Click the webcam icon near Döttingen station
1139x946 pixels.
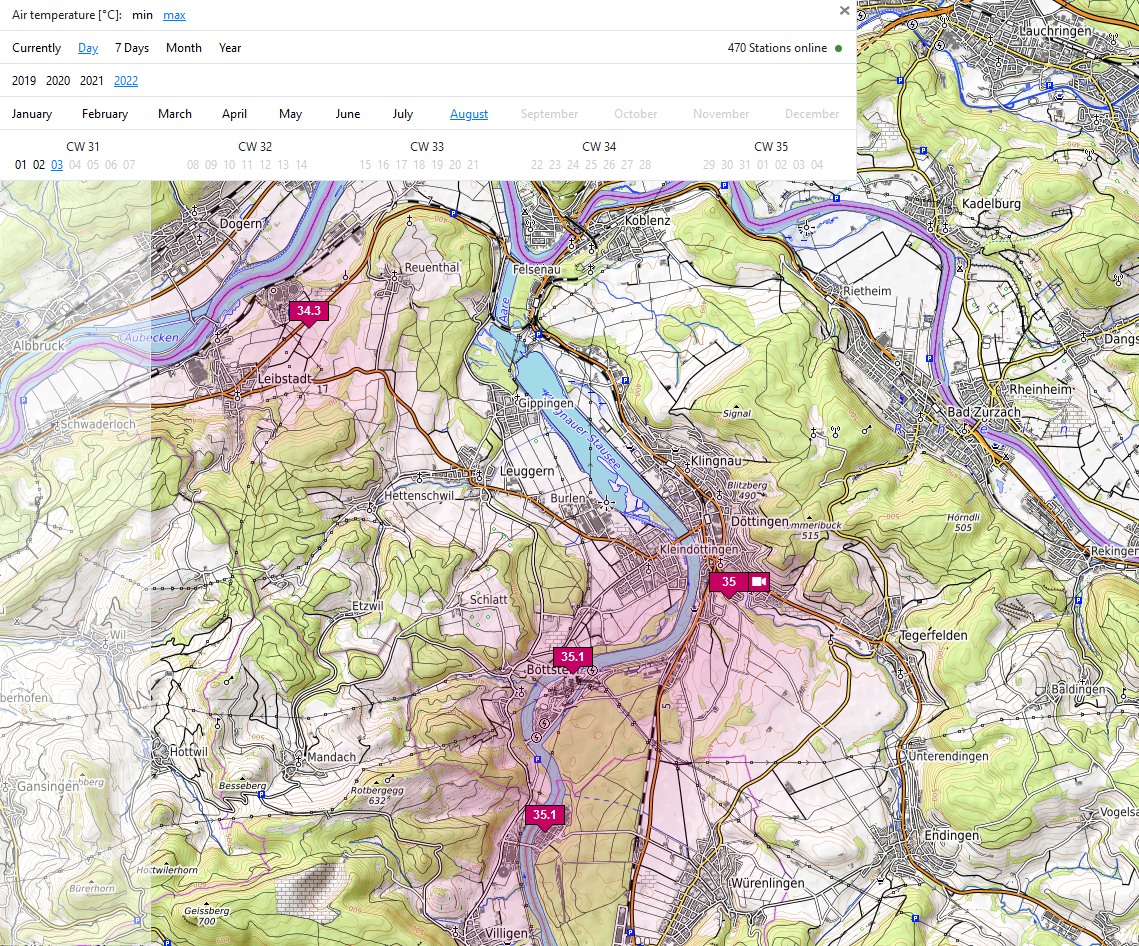[x=759, y=582]
